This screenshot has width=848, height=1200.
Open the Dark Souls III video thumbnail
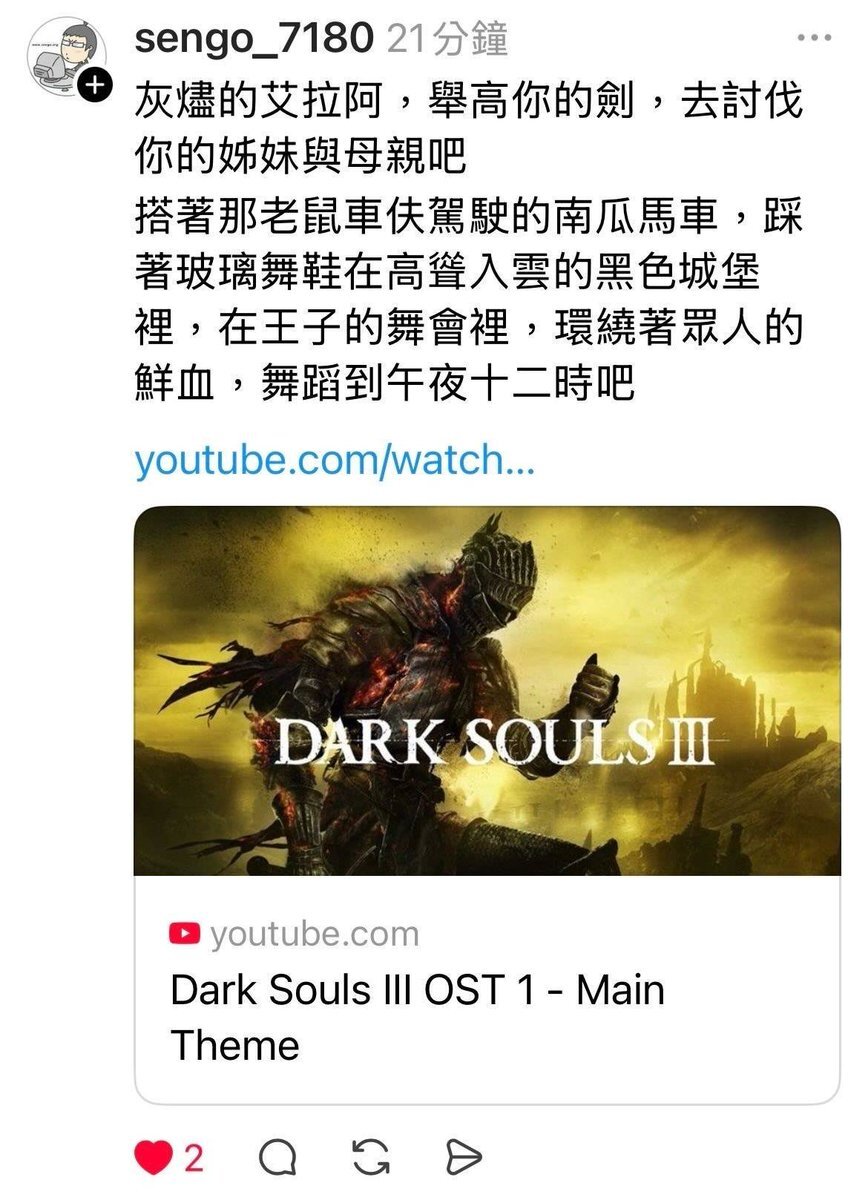487,691
